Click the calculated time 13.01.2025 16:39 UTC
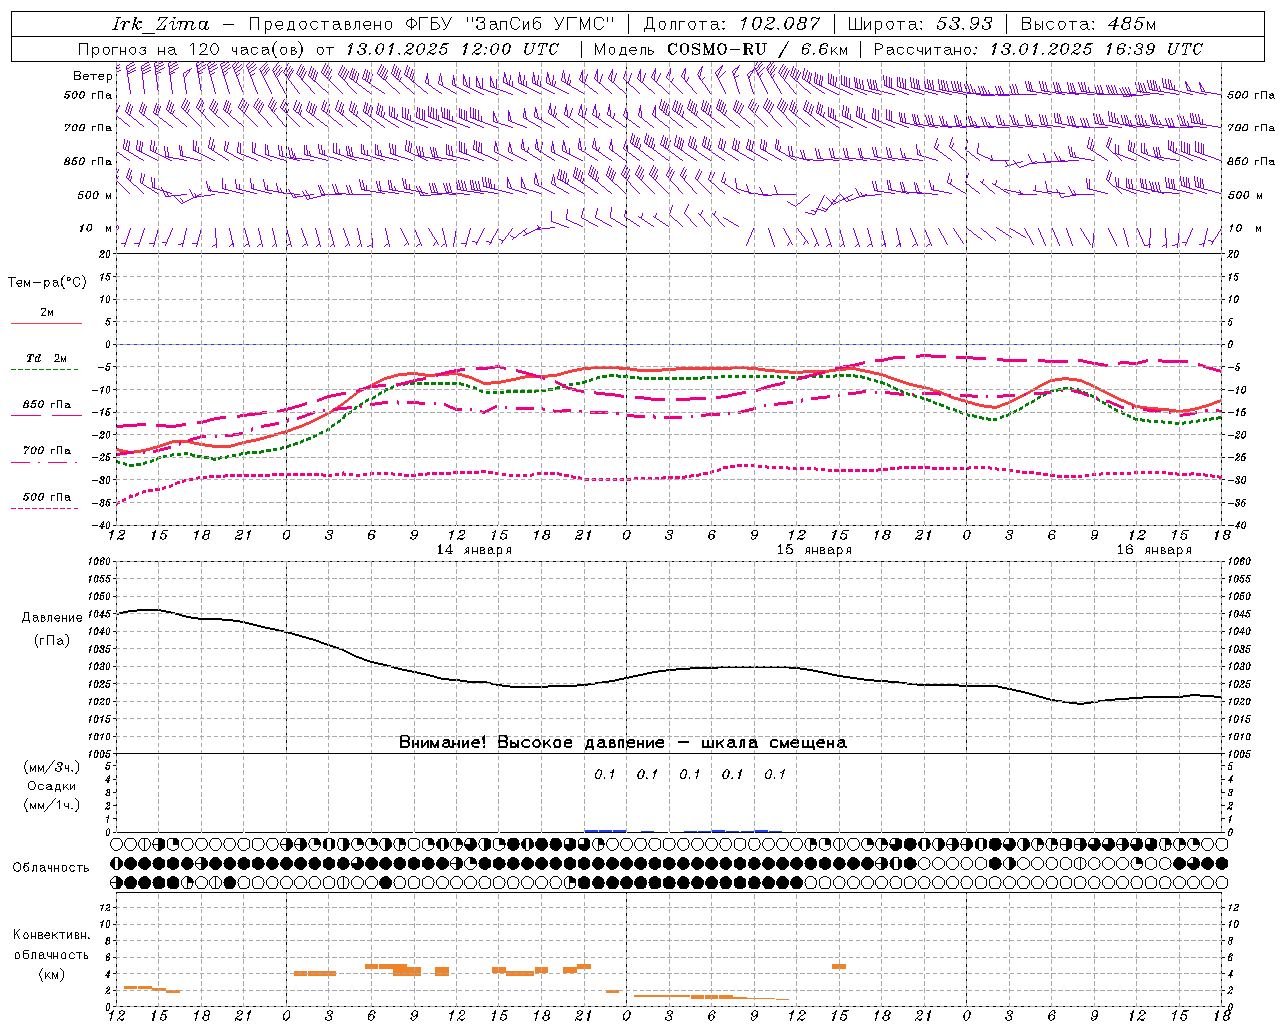This screenshot has height=1024, width=1280. point(1096,48)
